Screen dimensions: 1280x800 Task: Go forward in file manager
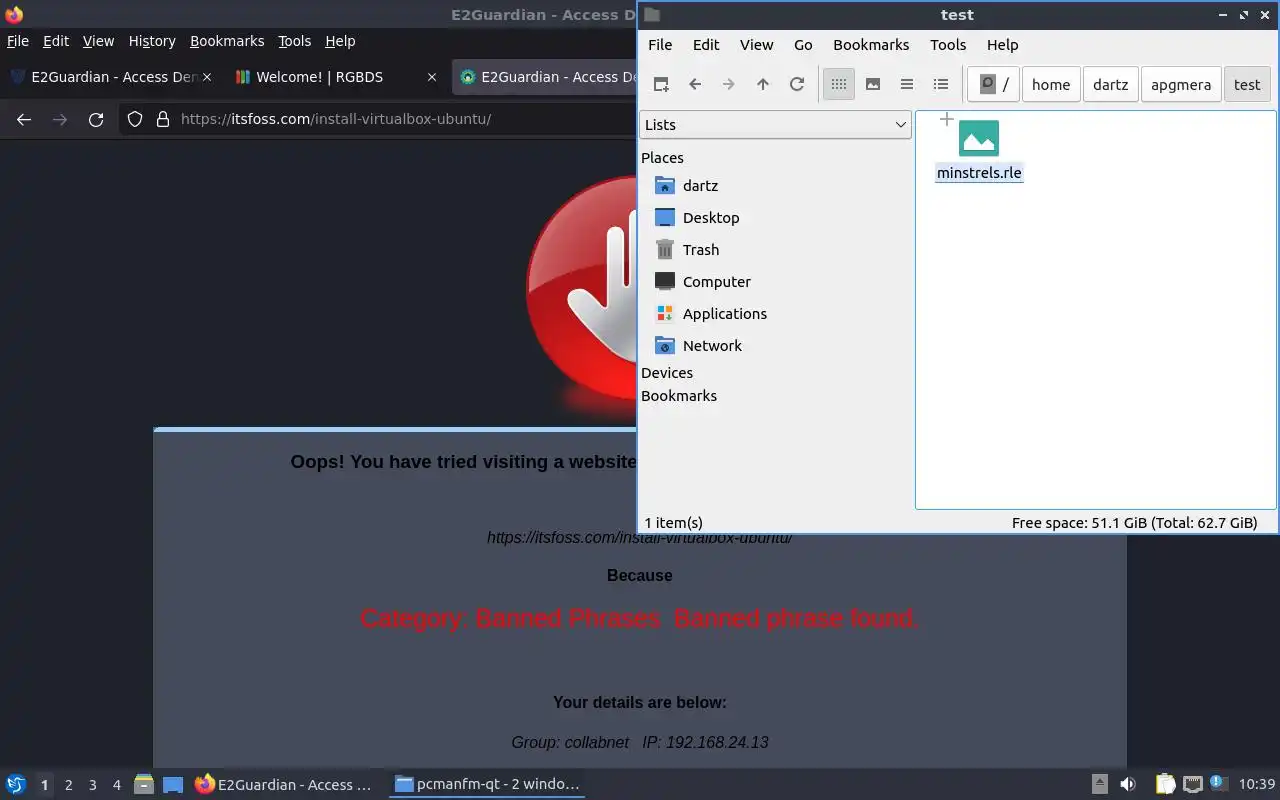point(729,85)
